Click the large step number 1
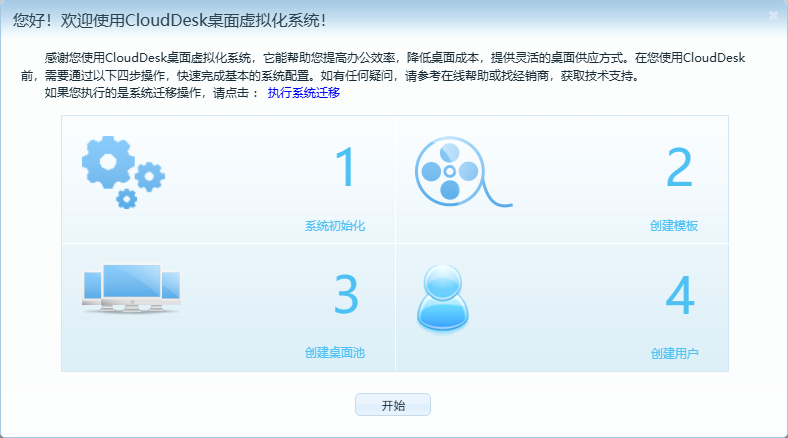The height and width of the screenshot is (438, 788). (346, 167)
